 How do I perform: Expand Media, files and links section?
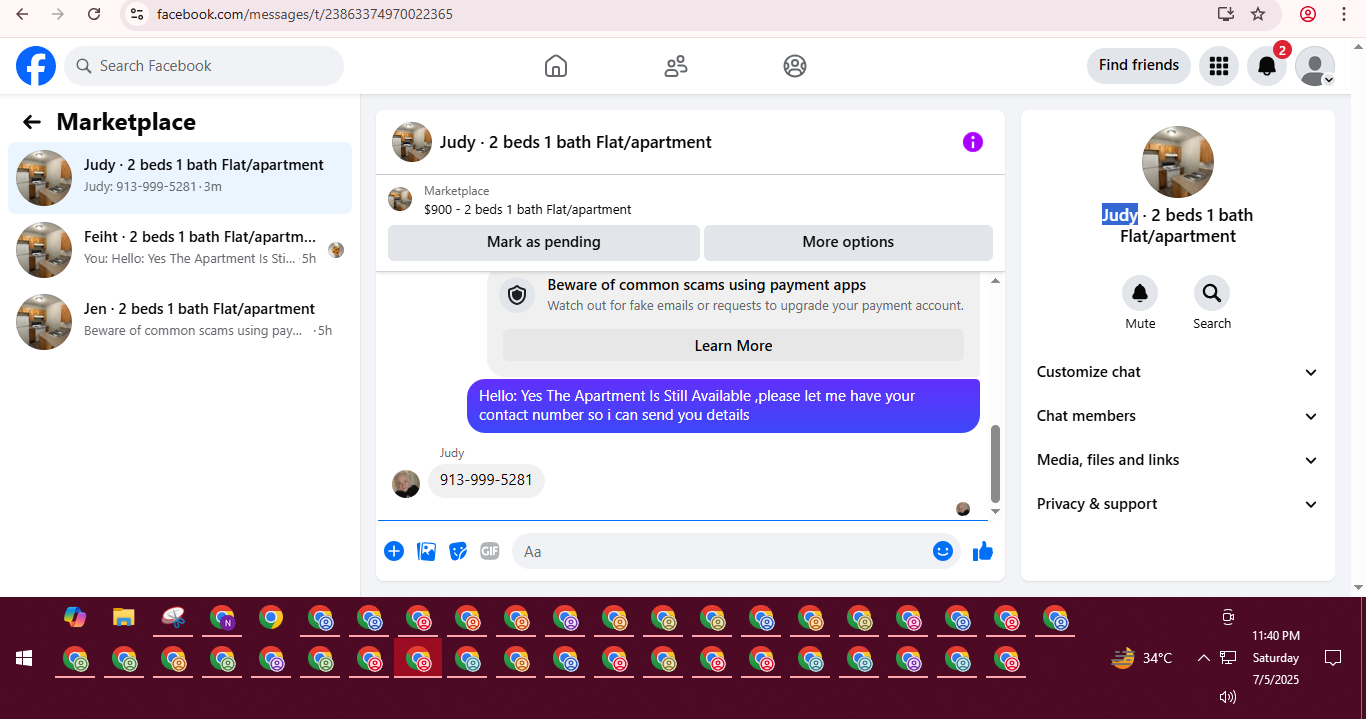1178,460
